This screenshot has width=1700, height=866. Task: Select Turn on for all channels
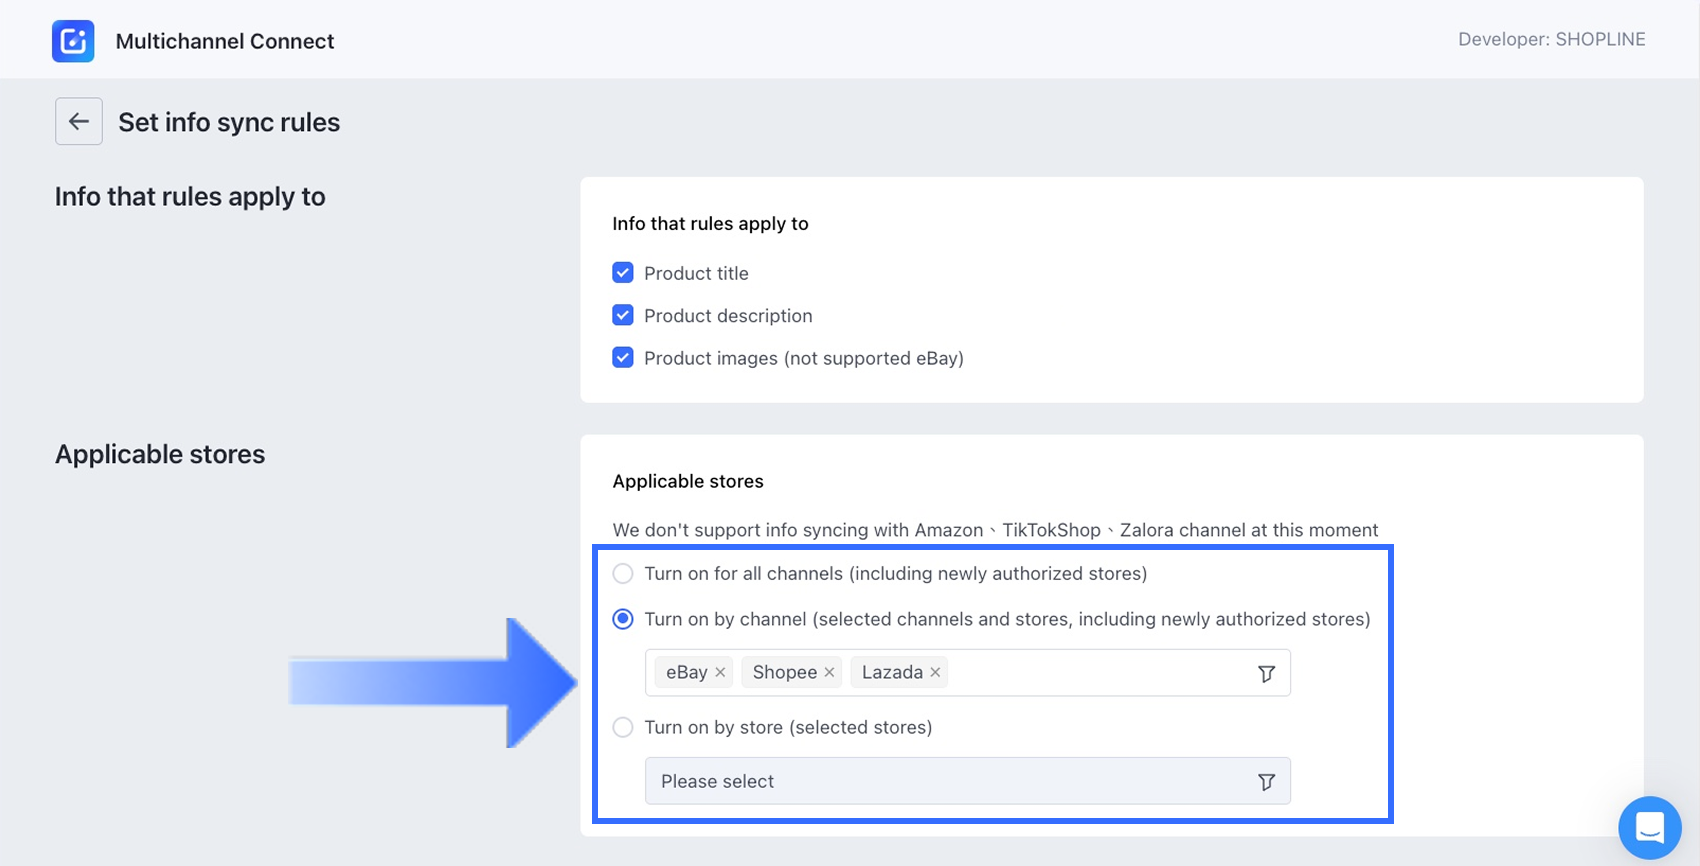[x=623, y=574]
